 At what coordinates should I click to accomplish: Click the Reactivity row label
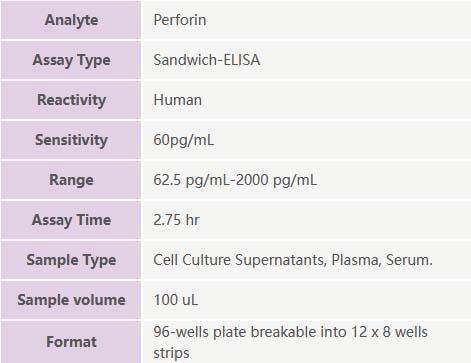[71, 100]
